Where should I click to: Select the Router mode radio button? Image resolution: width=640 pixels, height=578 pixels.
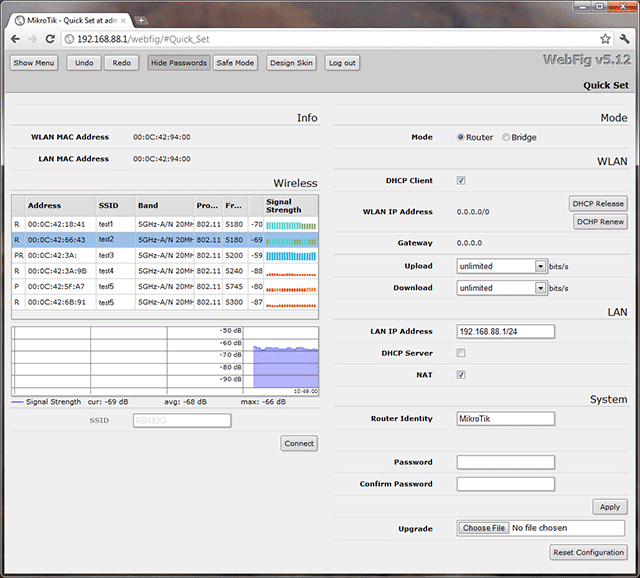coord(460,137)
